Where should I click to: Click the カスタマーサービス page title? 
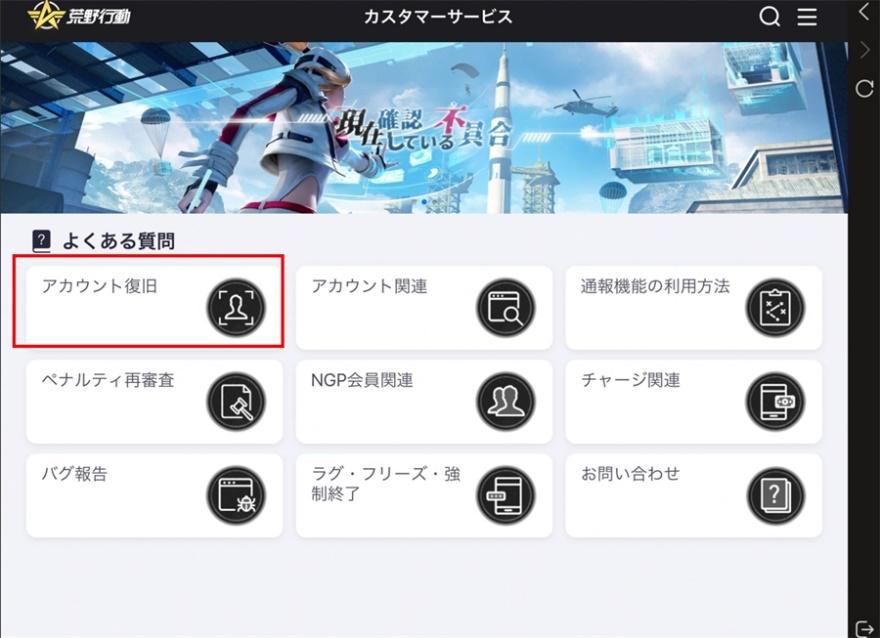(x=438, y=17)
